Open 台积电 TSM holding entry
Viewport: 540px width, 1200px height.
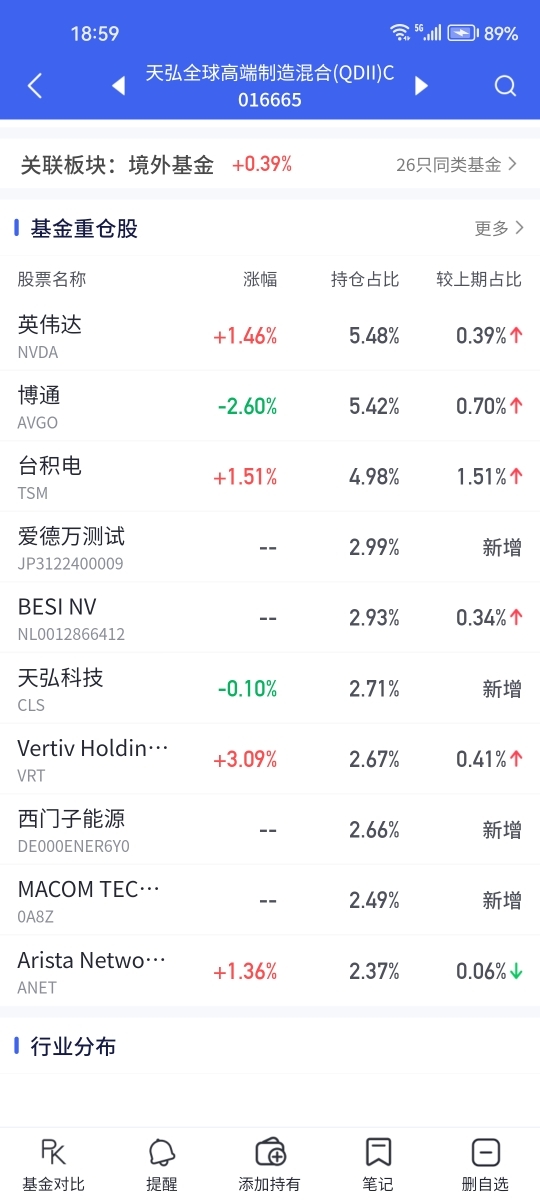coord(270,477)
